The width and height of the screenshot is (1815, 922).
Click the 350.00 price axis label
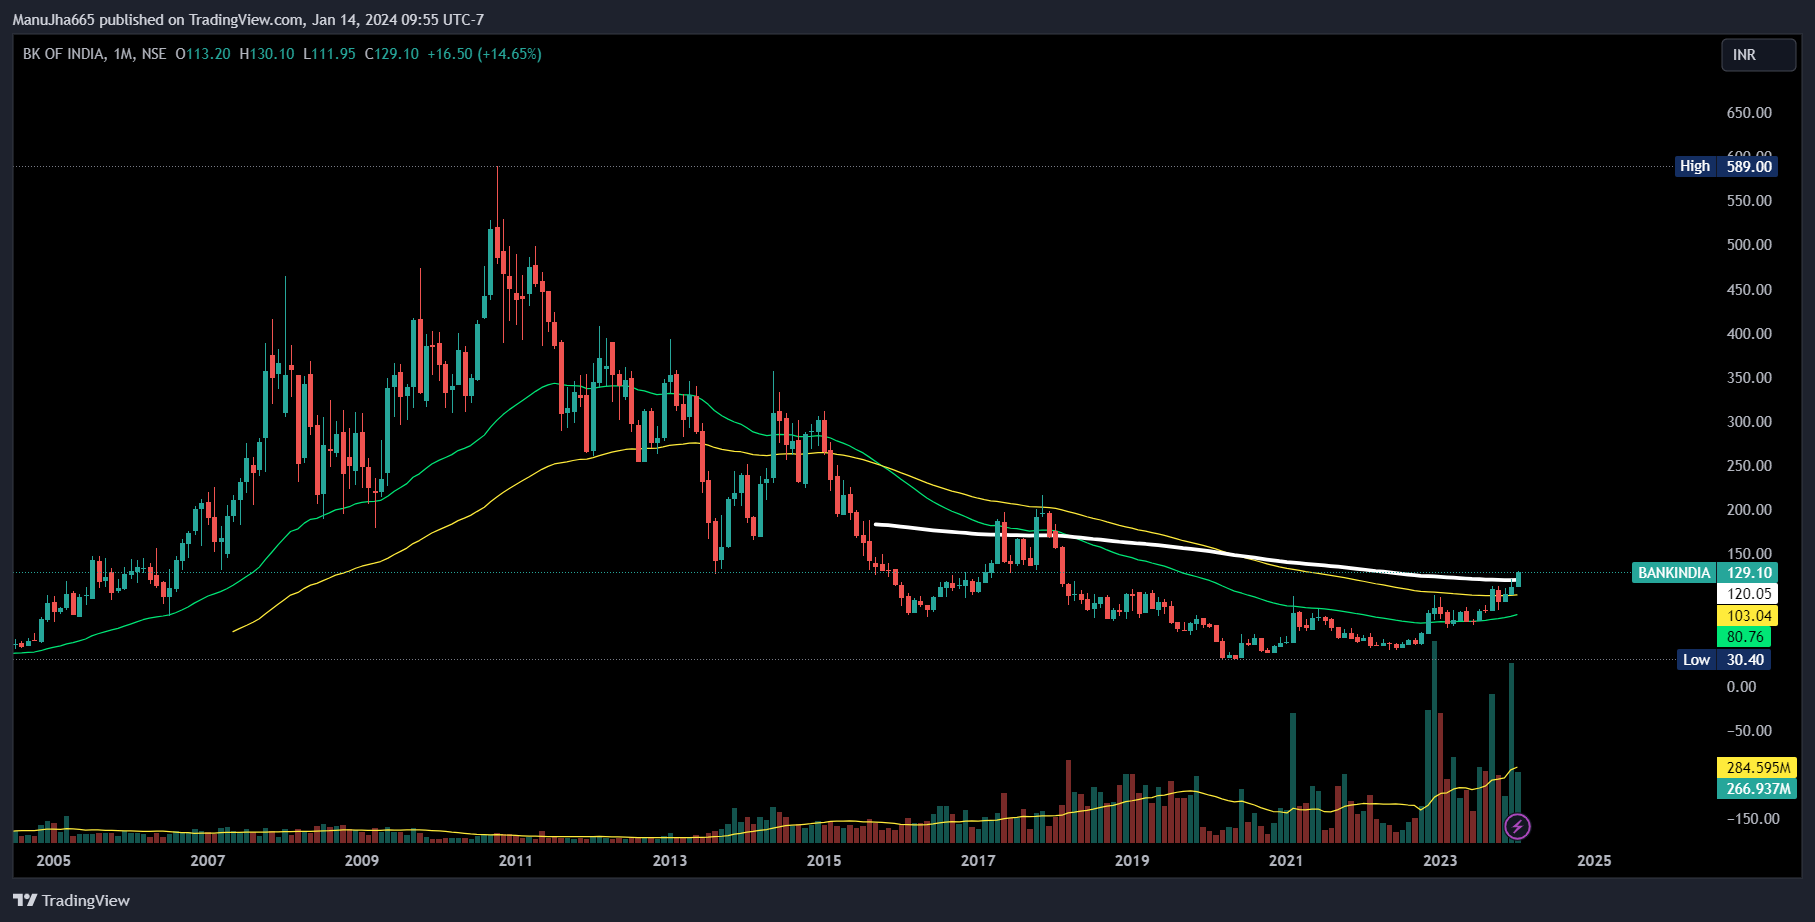1749,378
